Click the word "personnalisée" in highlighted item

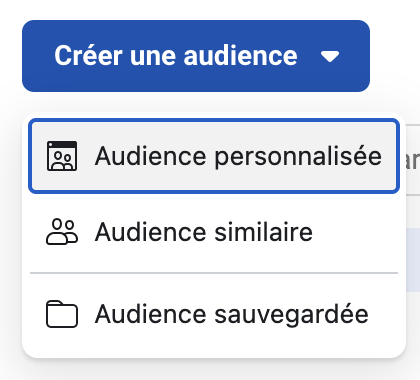pos(298,157)
